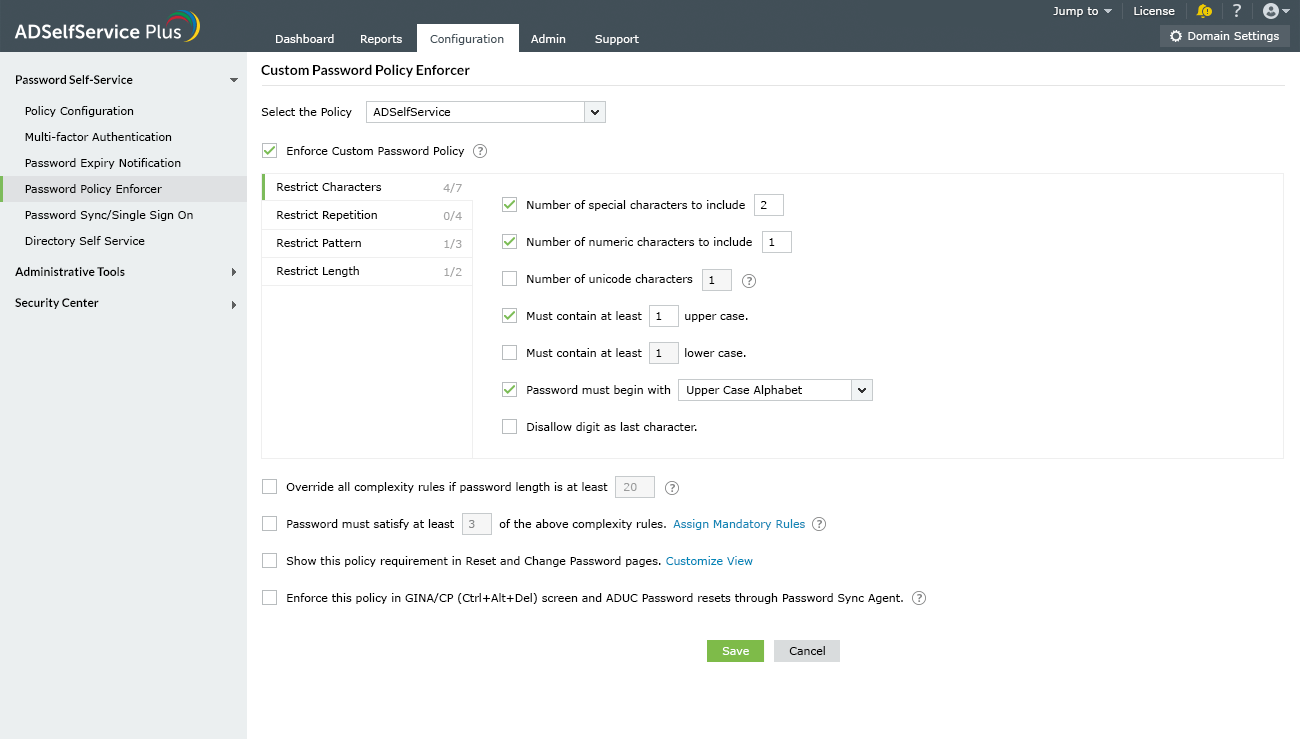Click help icon beside GINA/CP enforcement option
This screenshot has width=1300, height=739.
point(919,598)
